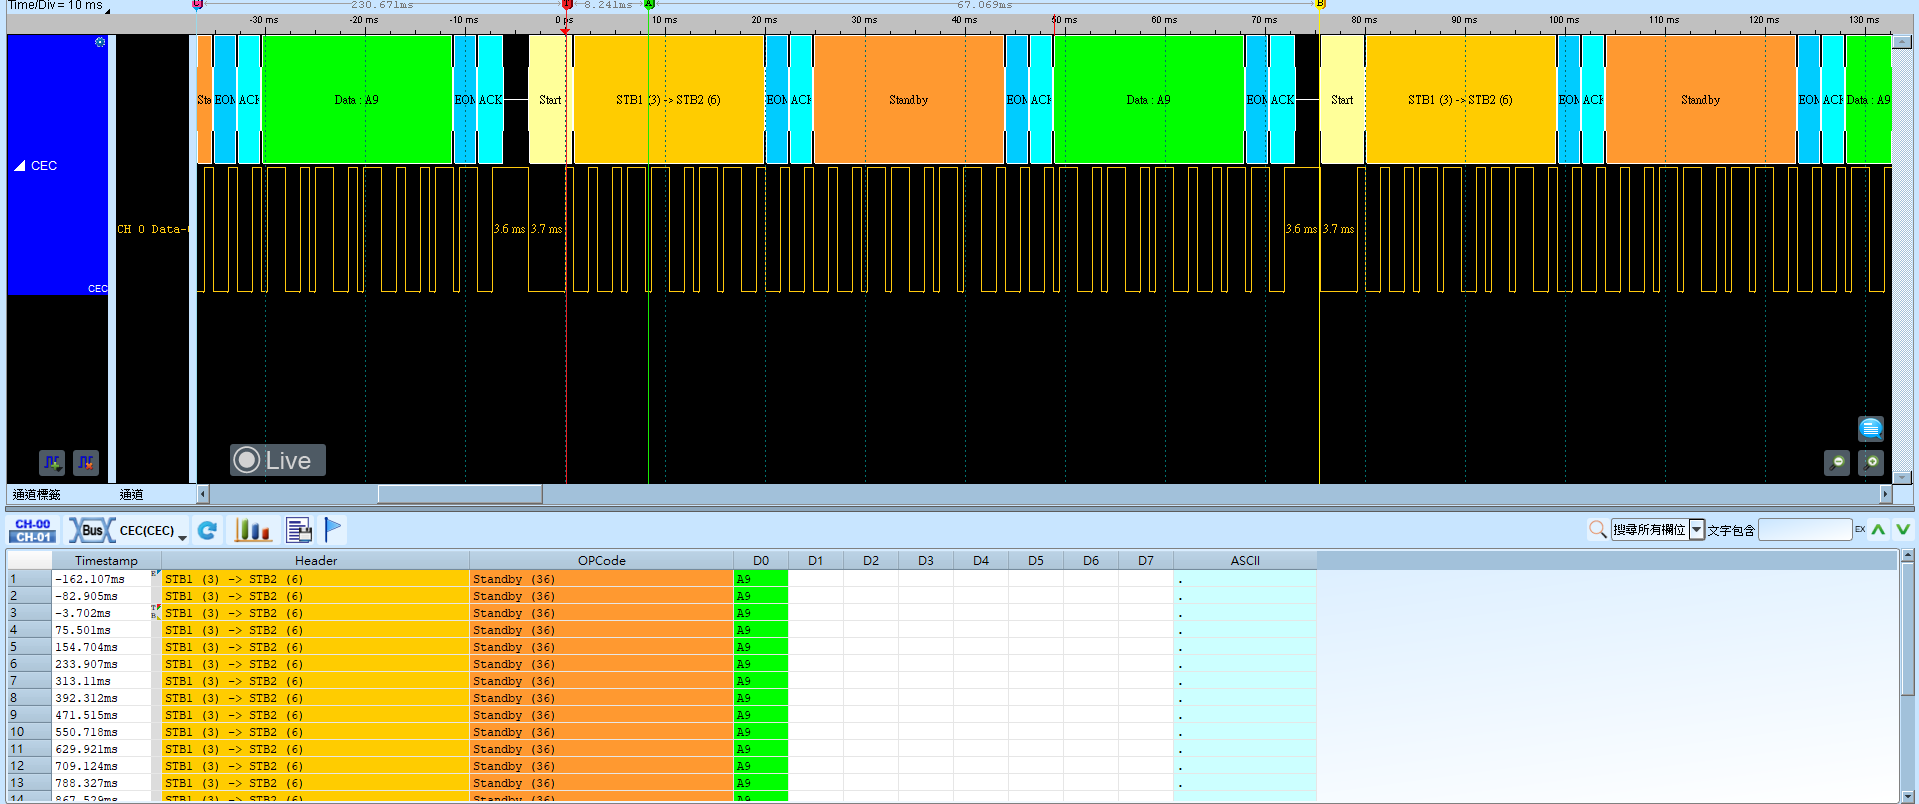Collapse the CEC bus channel triangle
The height and width of the screenshot is (804, 1919).
[20, 166]
